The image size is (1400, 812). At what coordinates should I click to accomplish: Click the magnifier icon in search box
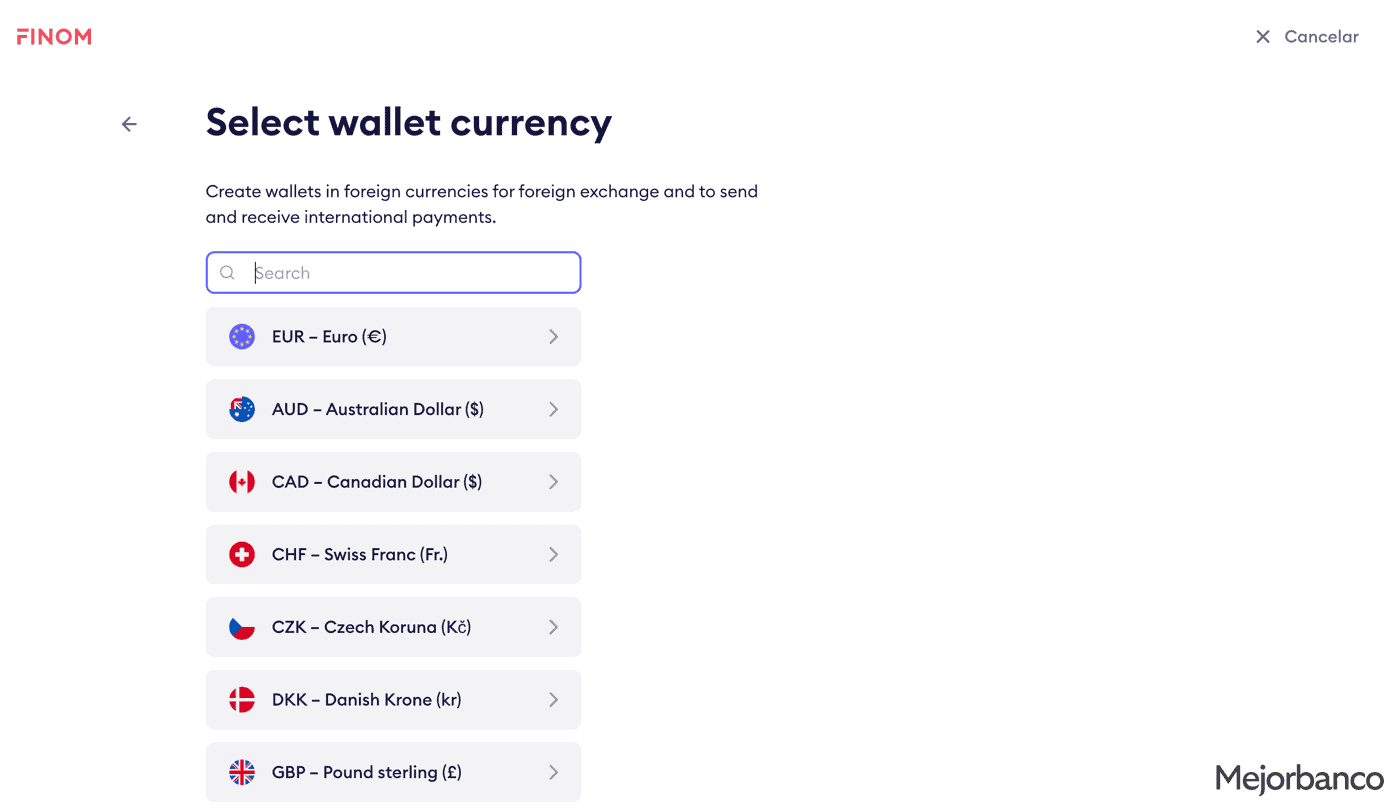pyautogui.click(x=228, y=273)
